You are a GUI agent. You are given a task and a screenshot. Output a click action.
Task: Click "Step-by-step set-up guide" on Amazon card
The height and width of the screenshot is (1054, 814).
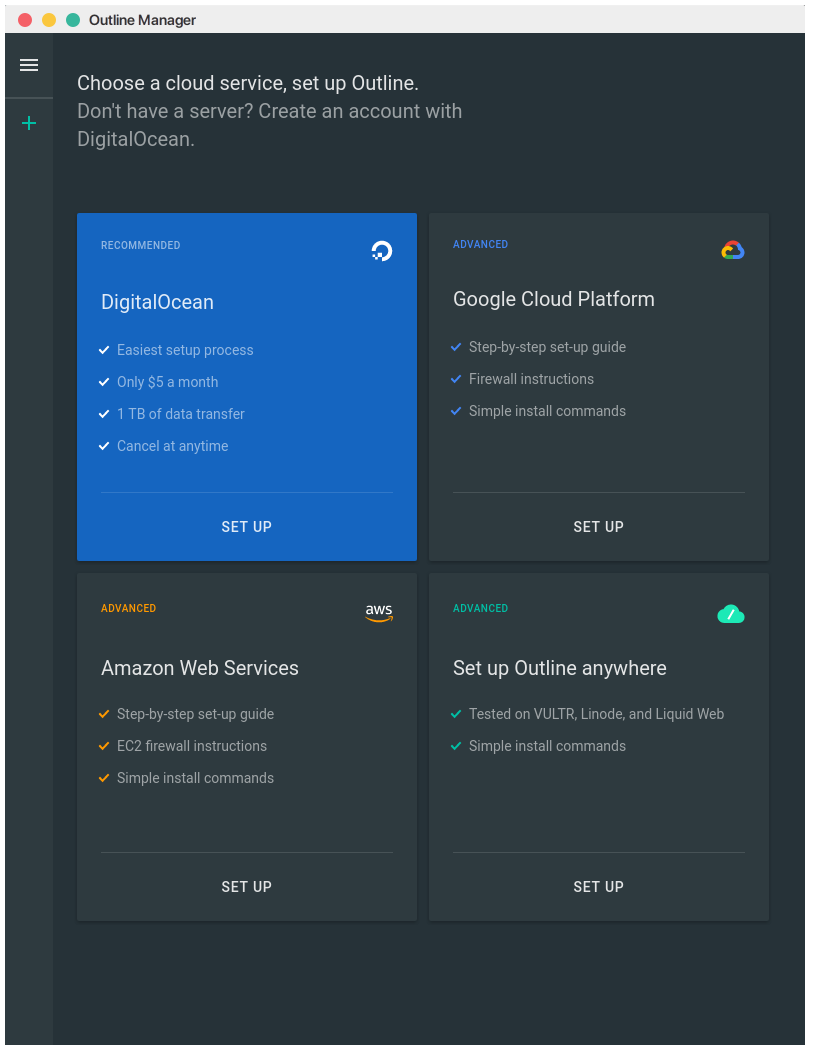point(196,714)
